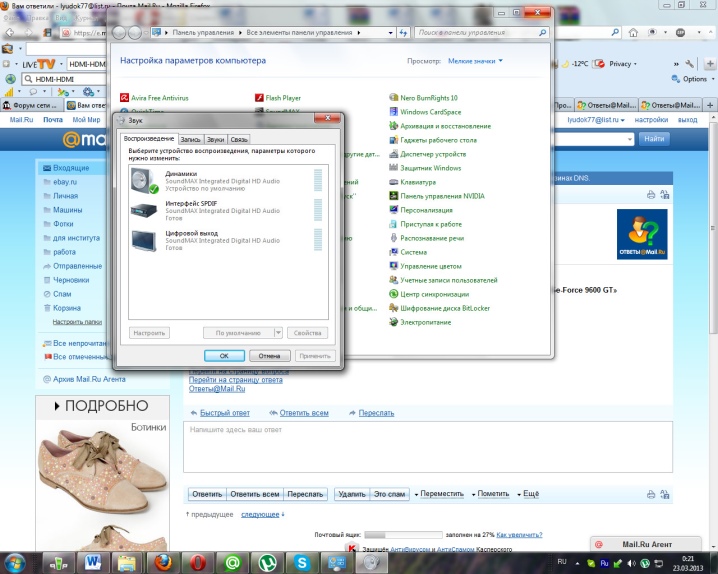Expand the По умолчанию dropdown arrow
718x574 pixels.
point(278,333)
